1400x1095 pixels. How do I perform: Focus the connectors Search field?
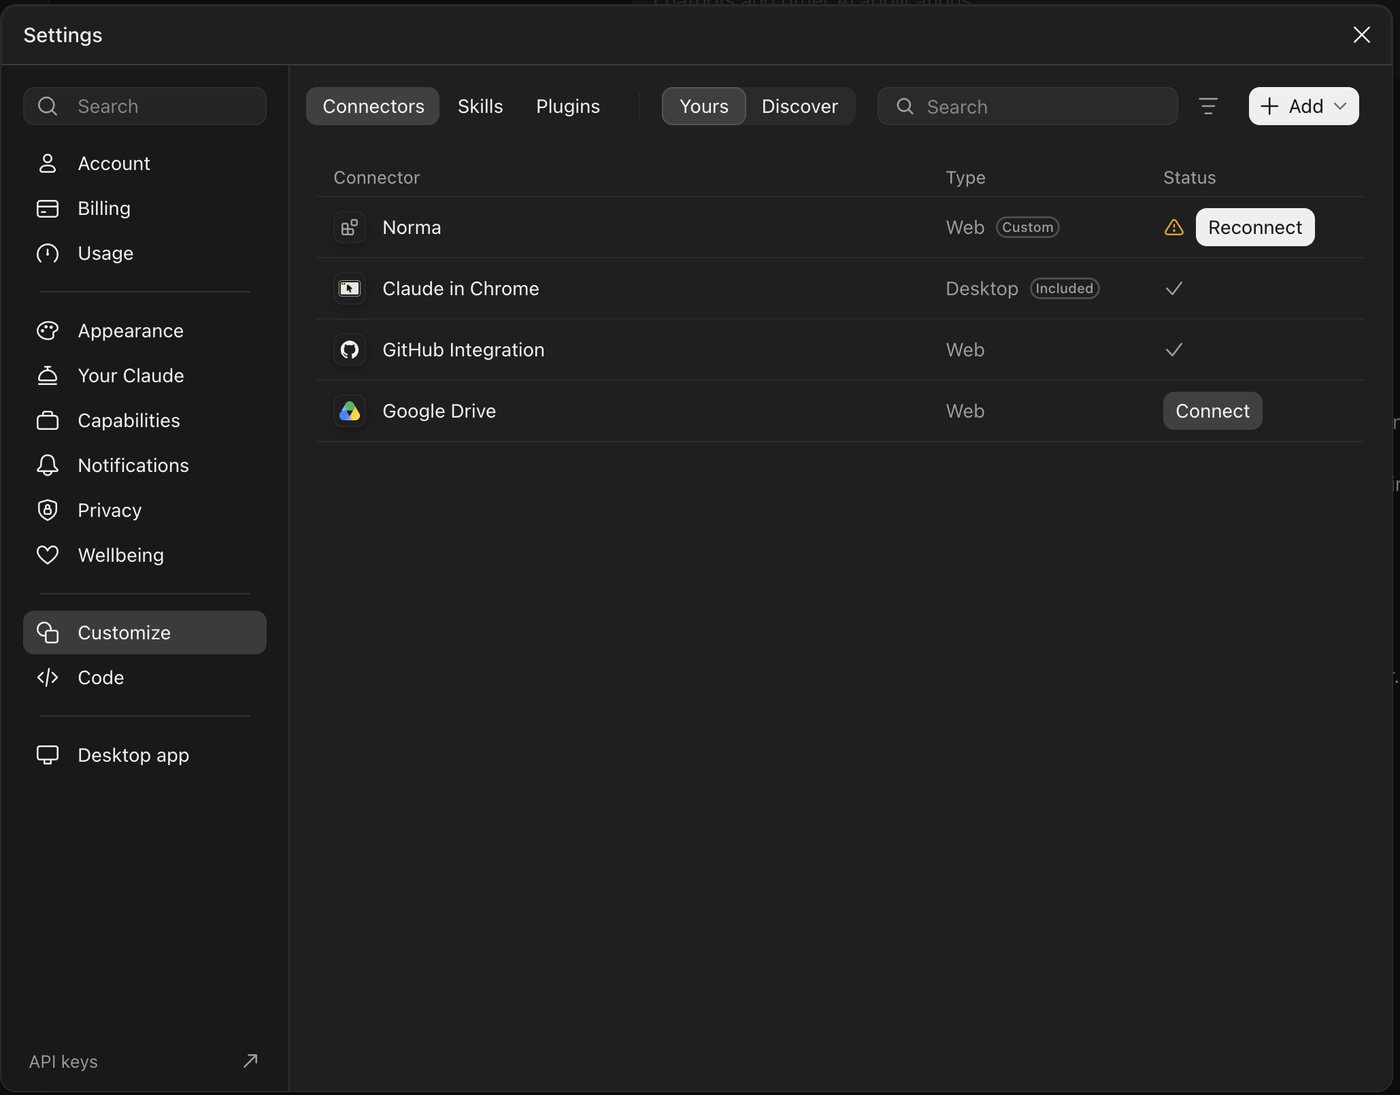click(x=1027, y=106)
